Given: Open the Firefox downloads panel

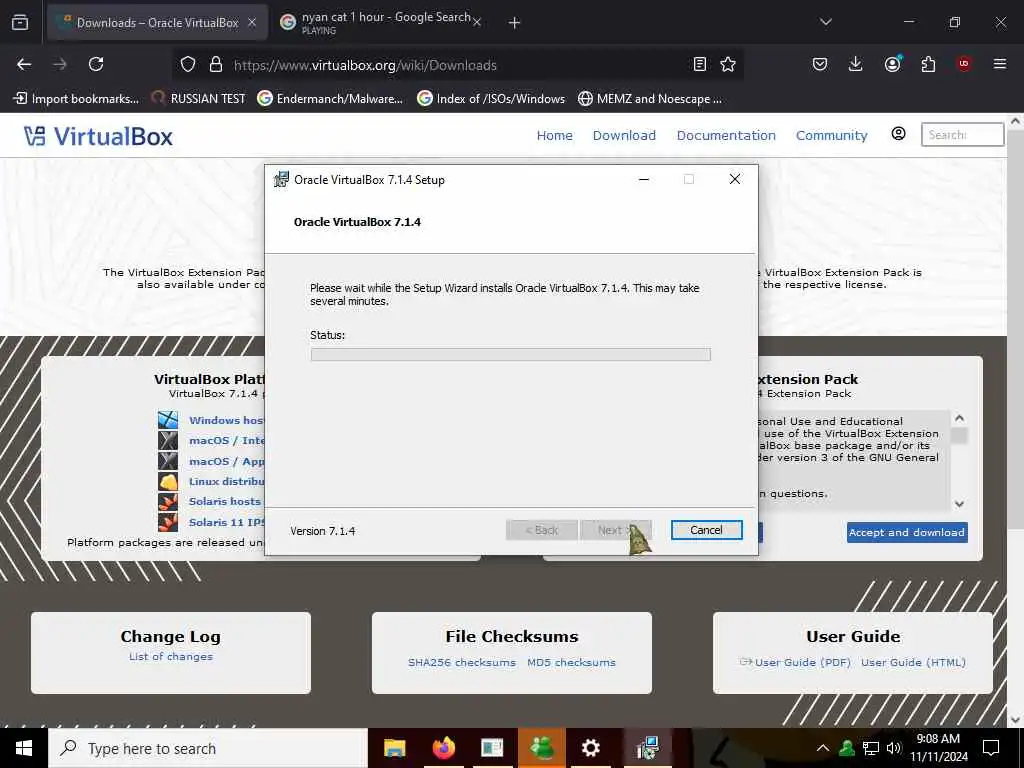Looking at the screenshot, I should (856, 64).
